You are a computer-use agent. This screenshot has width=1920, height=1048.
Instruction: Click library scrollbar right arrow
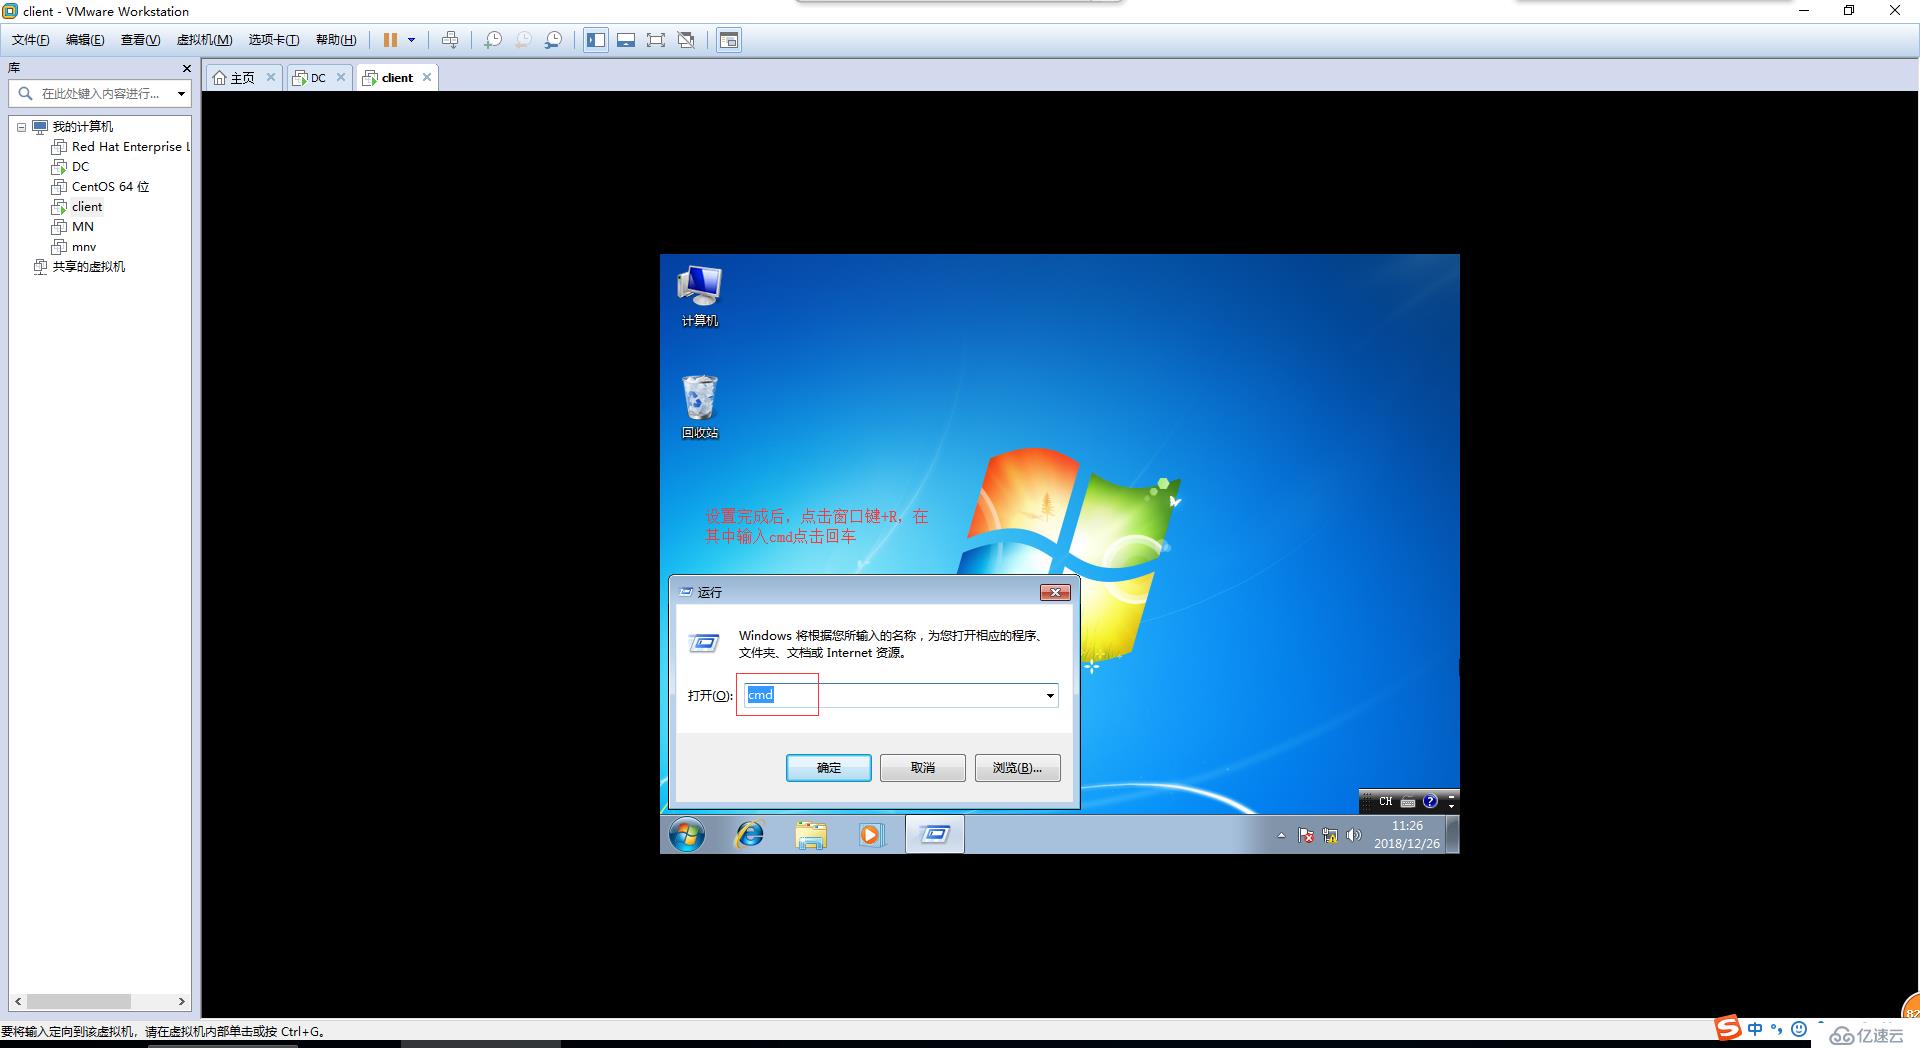tap(181, 1001)
